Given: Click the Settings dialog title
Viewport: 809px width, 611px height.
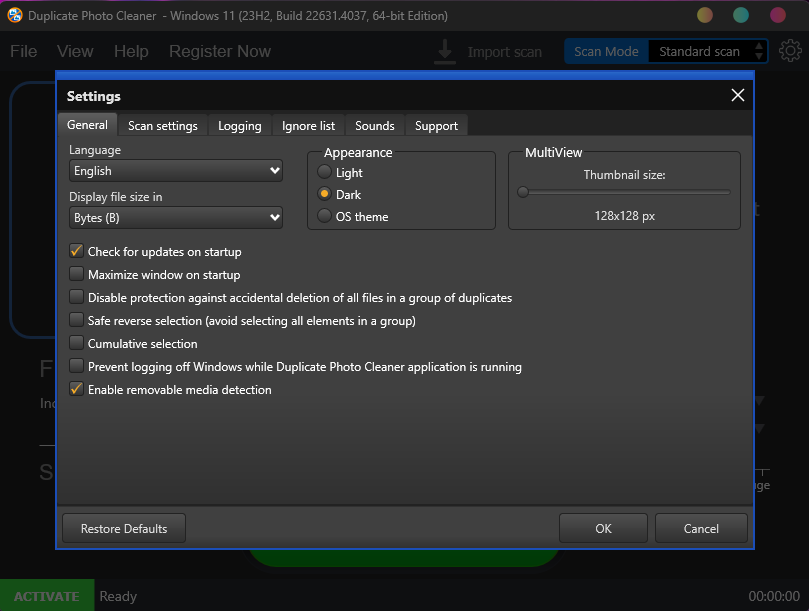Looking at the screenshot, I should pyautogui.click(x=94, y=96).
